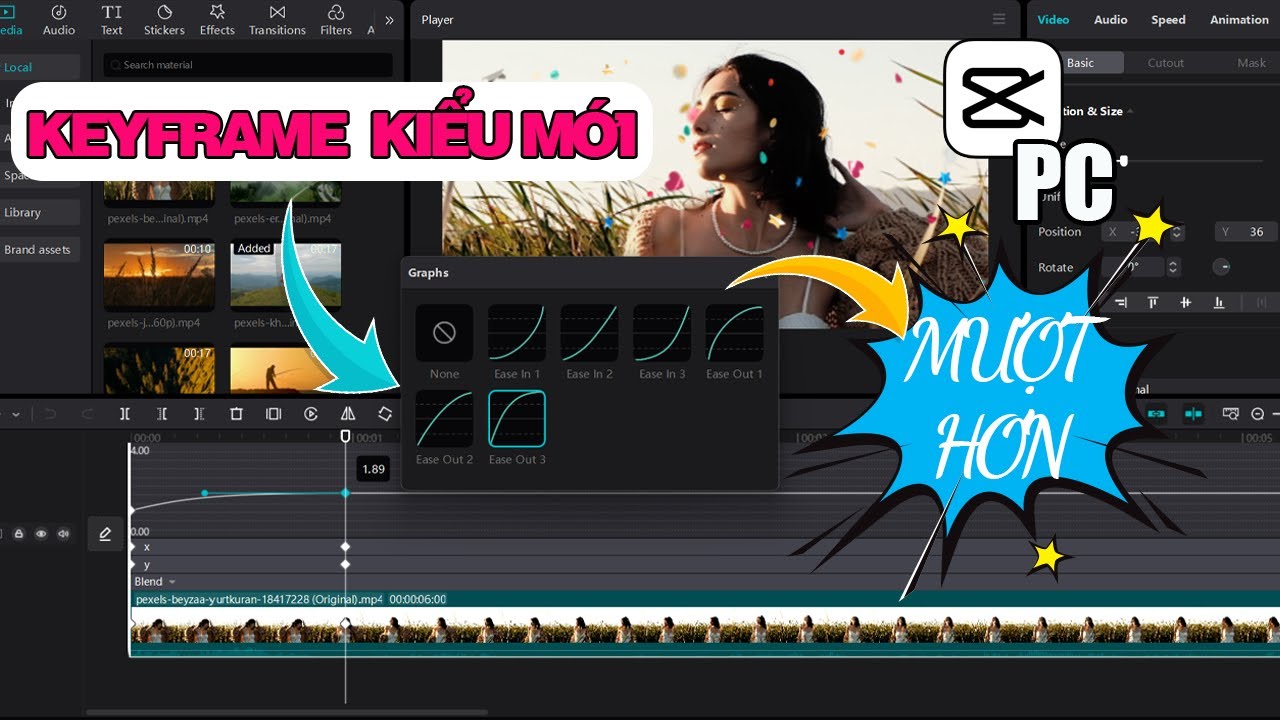Open the Player panel menu icon
The height and width of the screenshot is (720, 1280).
[x=999, y=19]
